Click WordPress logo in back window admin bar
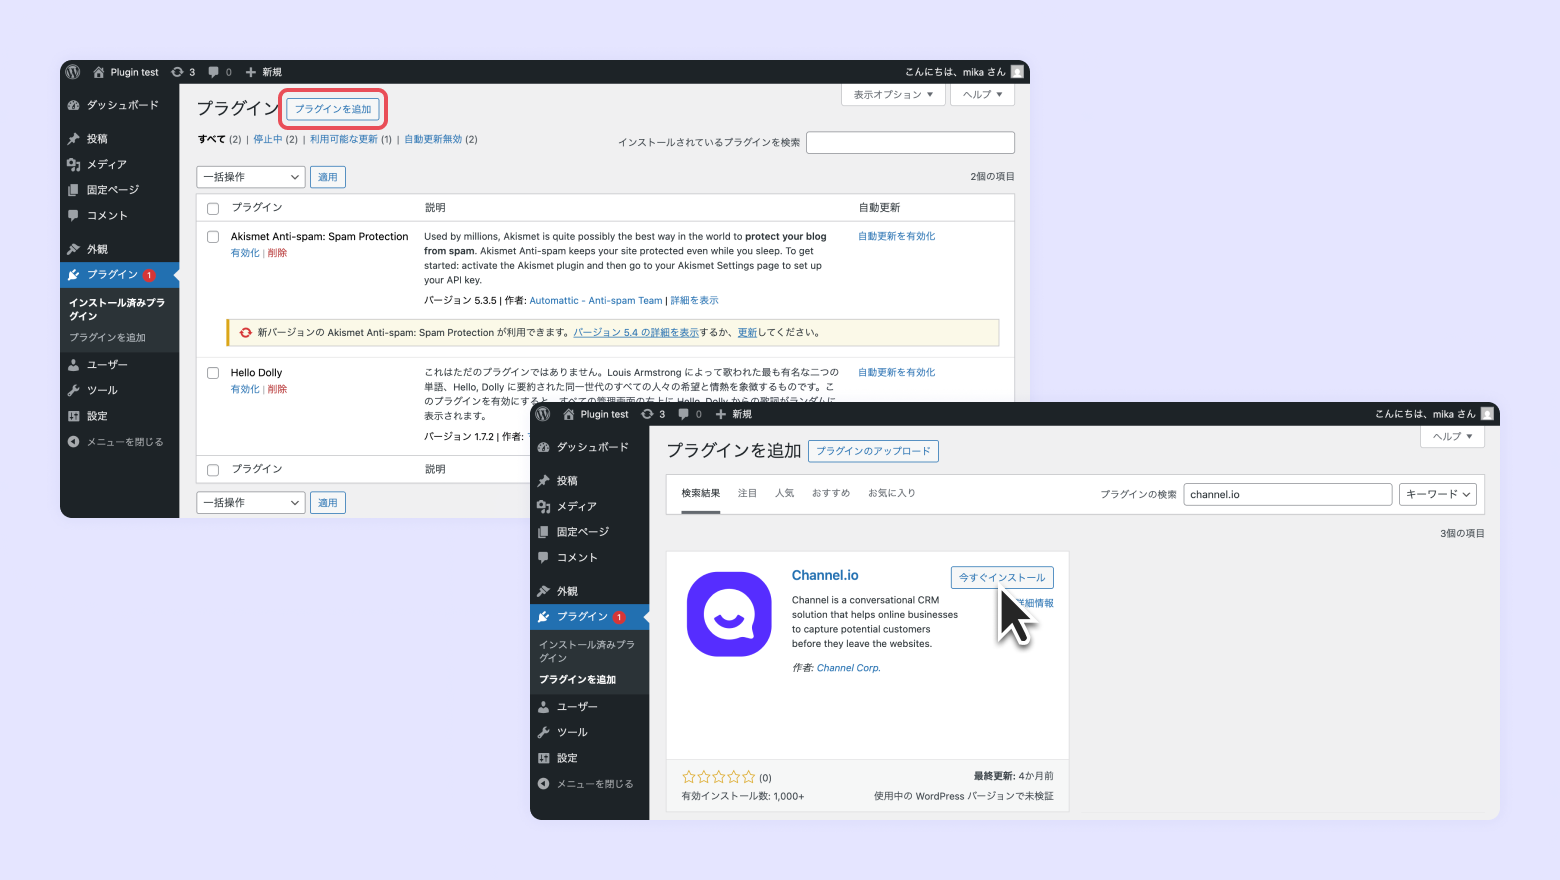This screenshot has width=1560, height=880. [x=73, y=72]
